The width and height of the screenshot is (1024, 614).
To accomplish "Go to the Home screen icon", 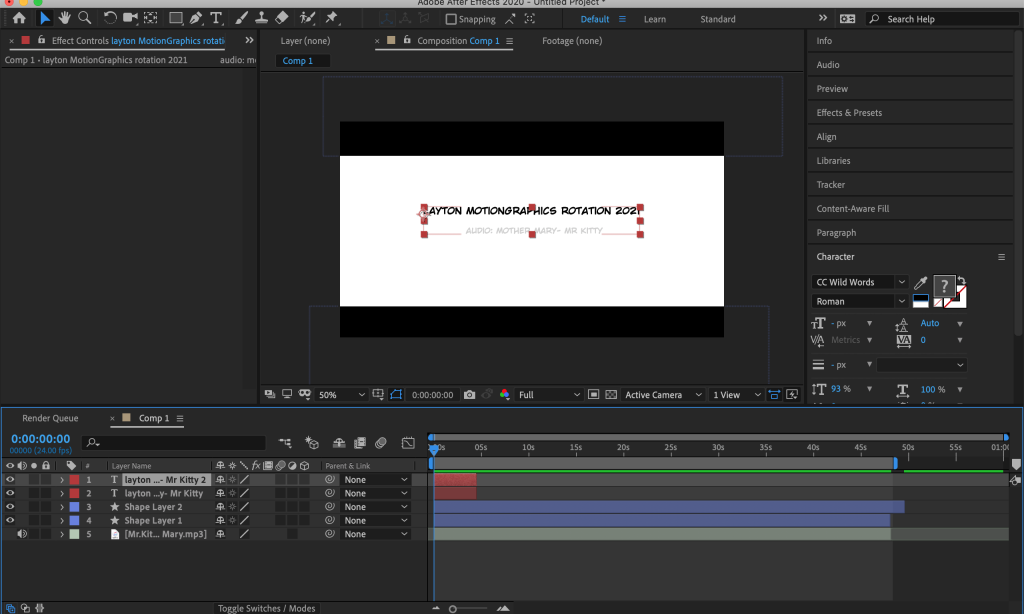I will [20, 18].
